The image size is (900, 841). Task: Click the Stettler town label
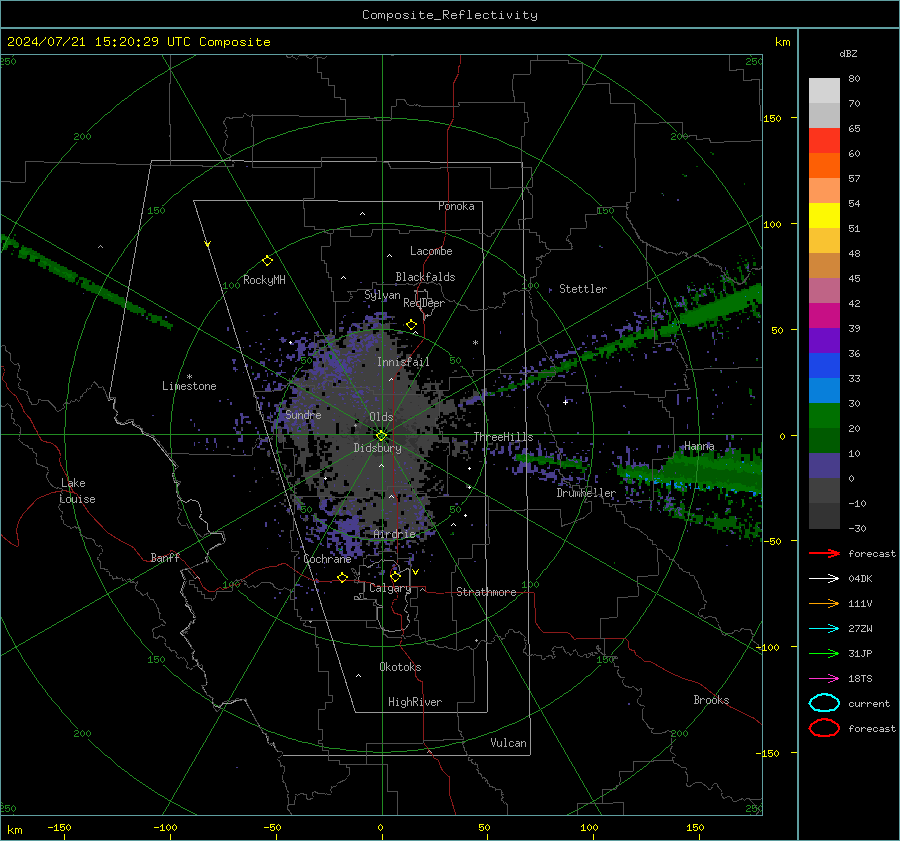(583, 289)
